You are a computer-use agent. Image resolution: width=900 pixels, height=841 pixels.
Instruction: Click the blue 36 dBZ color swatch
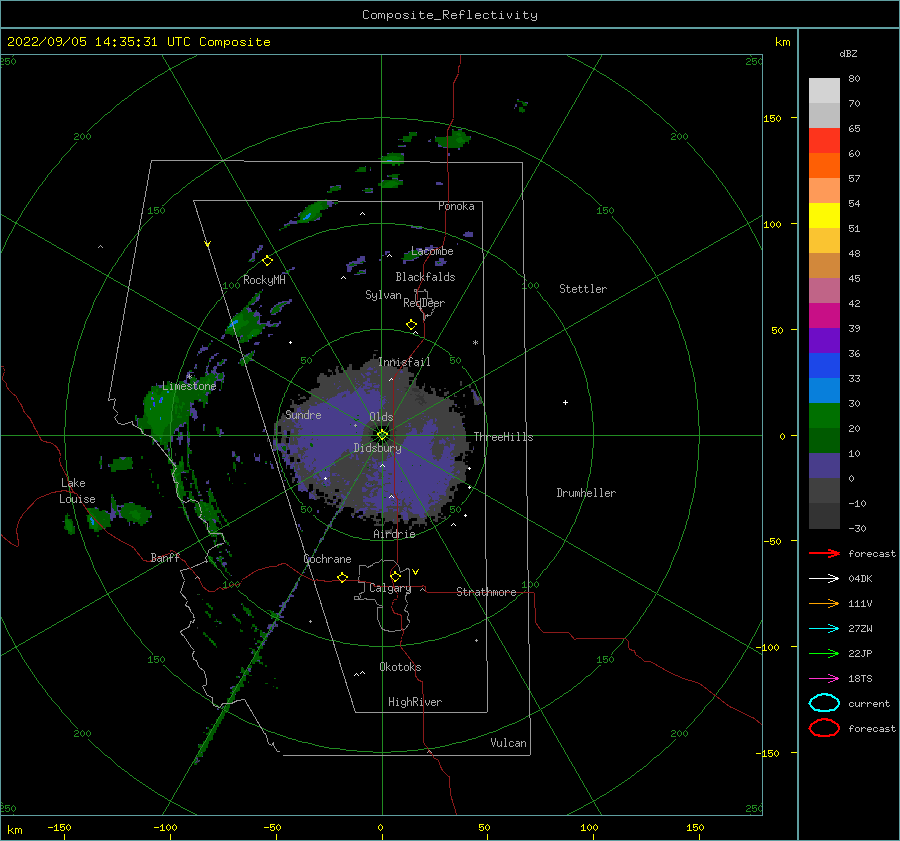[824, 365]
